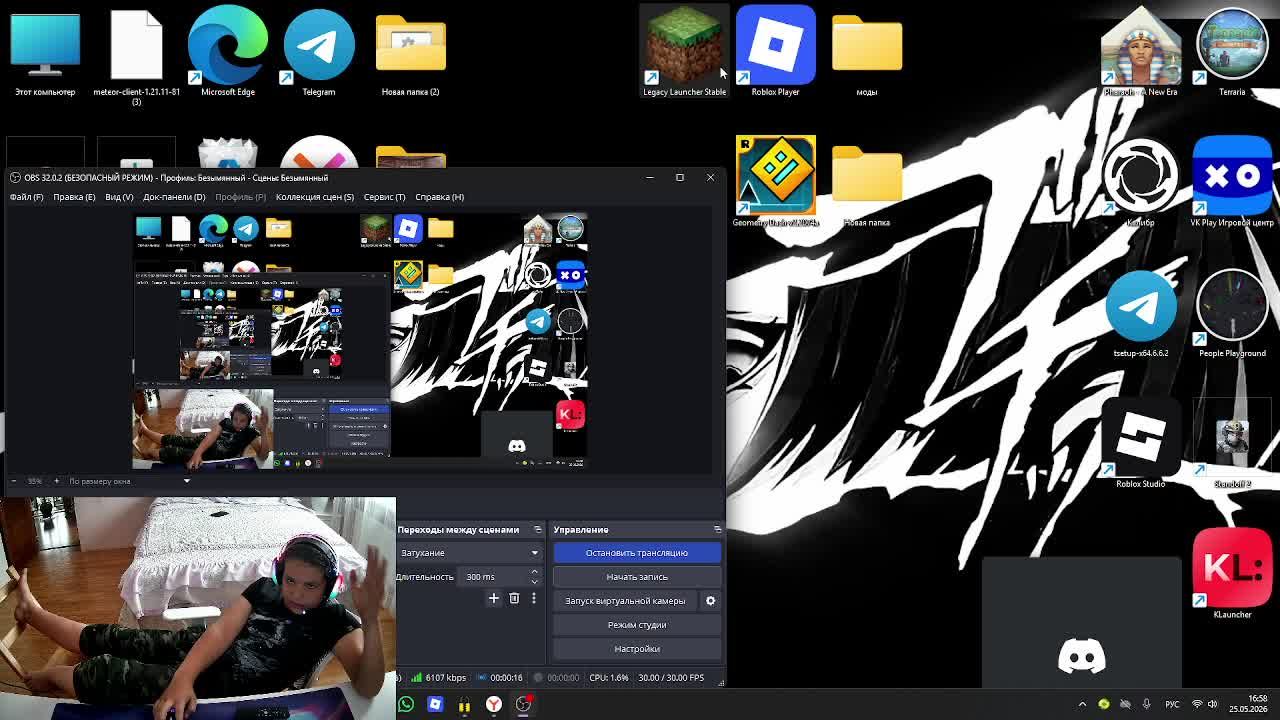Screen dimensions: 1280x720
Task: Open the Сервис (T) menu
Action: [384, 197]
